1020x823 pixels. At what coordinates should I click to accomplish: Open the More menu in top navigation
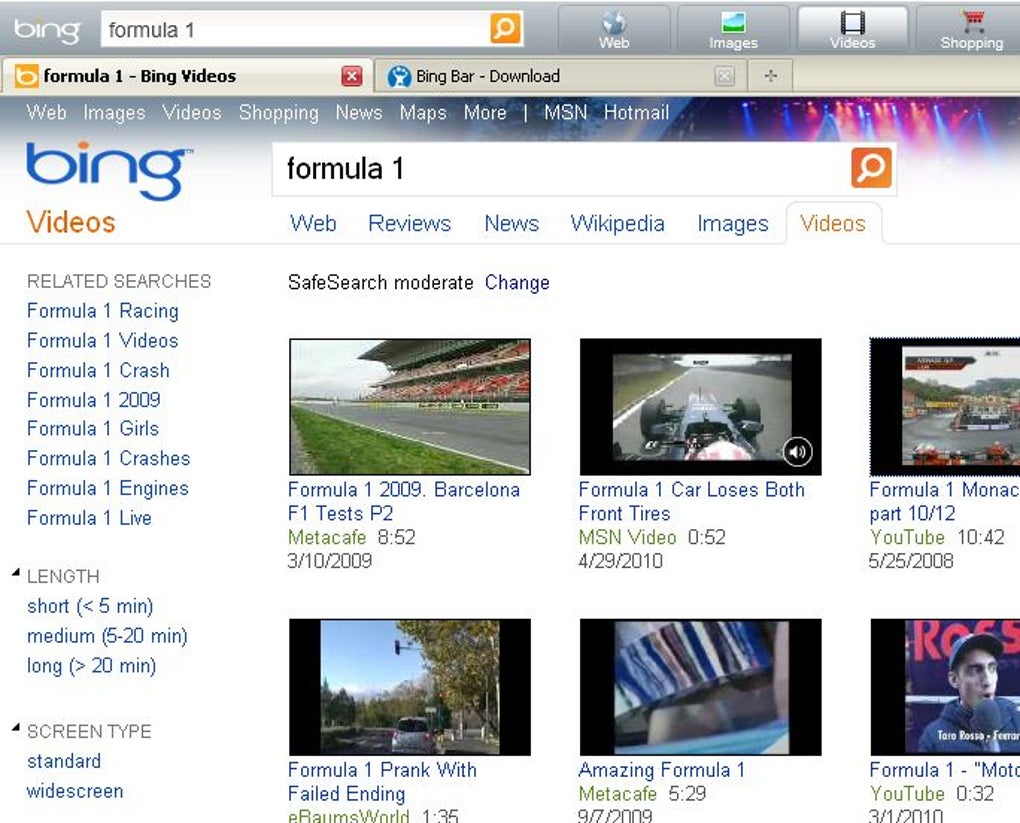(485, 113)
